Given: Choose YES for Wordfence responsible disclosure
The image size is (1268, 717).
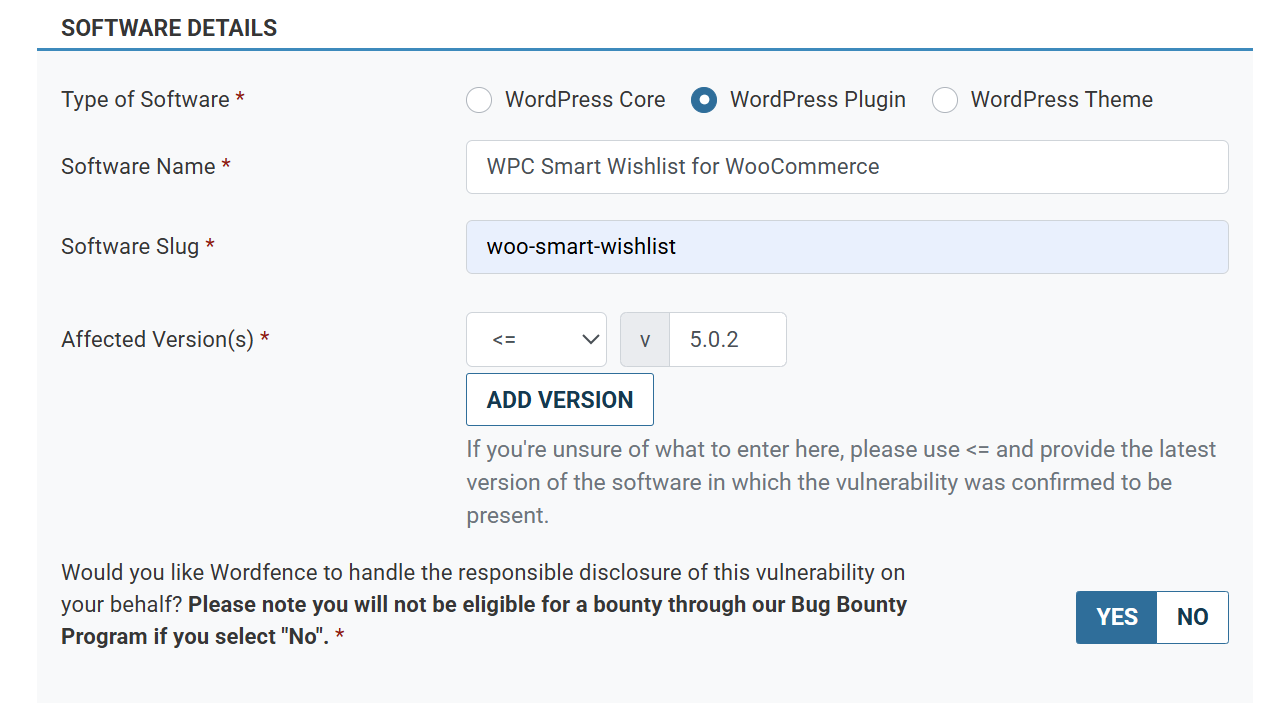Looking at the screenshot, I should click(x=1116, y=617).
